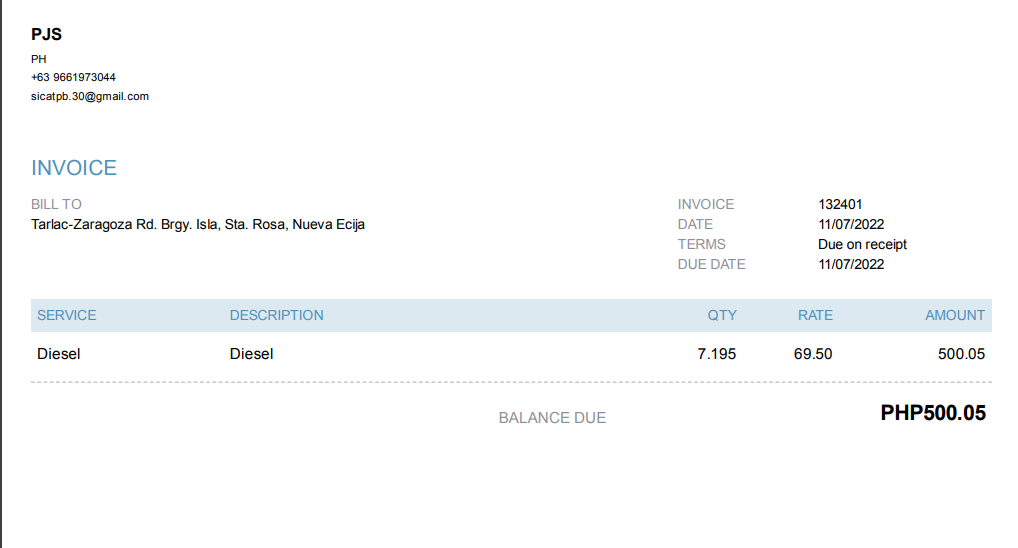Click the line amount 500.05
Image resolution: width=1018 pixels, height=548 pixels.
tap(961, 354)
